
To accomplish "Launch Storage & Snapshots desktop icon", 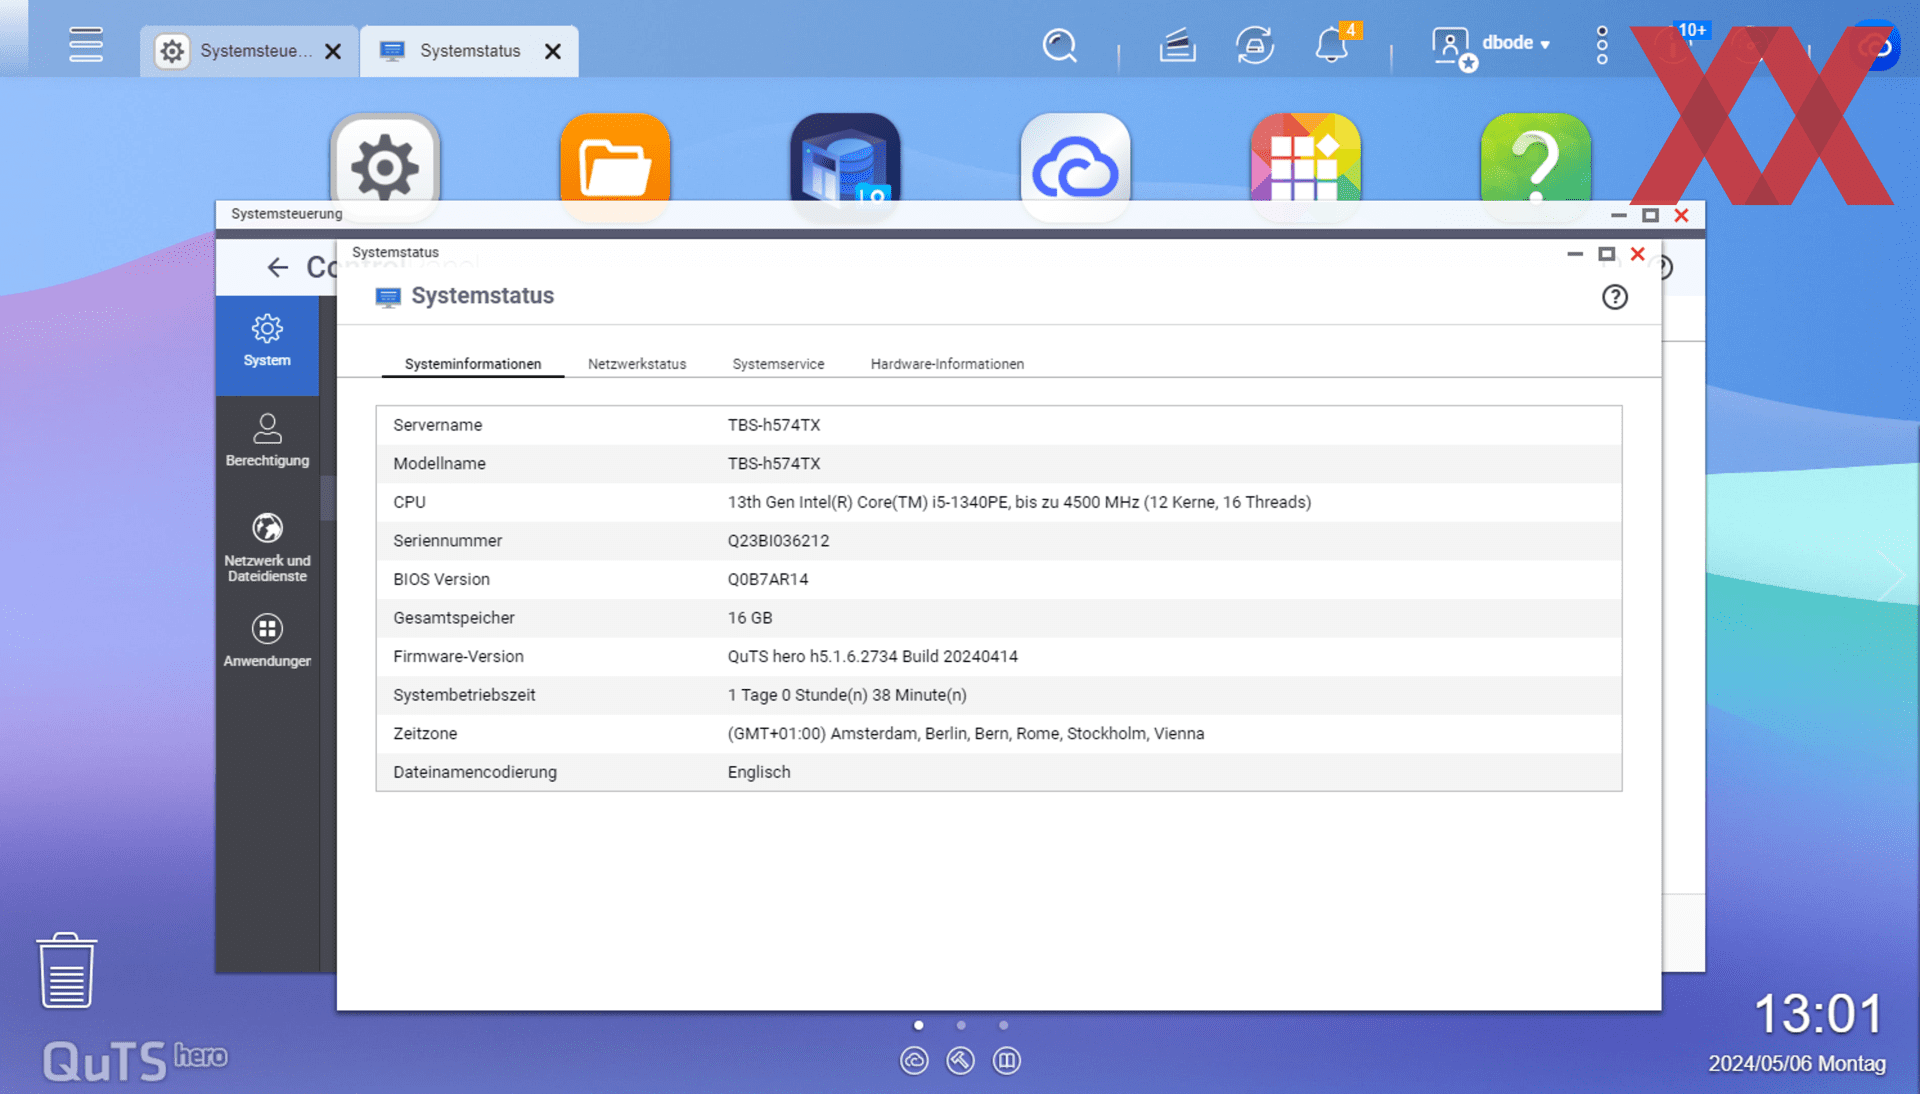I will [845, 158].
